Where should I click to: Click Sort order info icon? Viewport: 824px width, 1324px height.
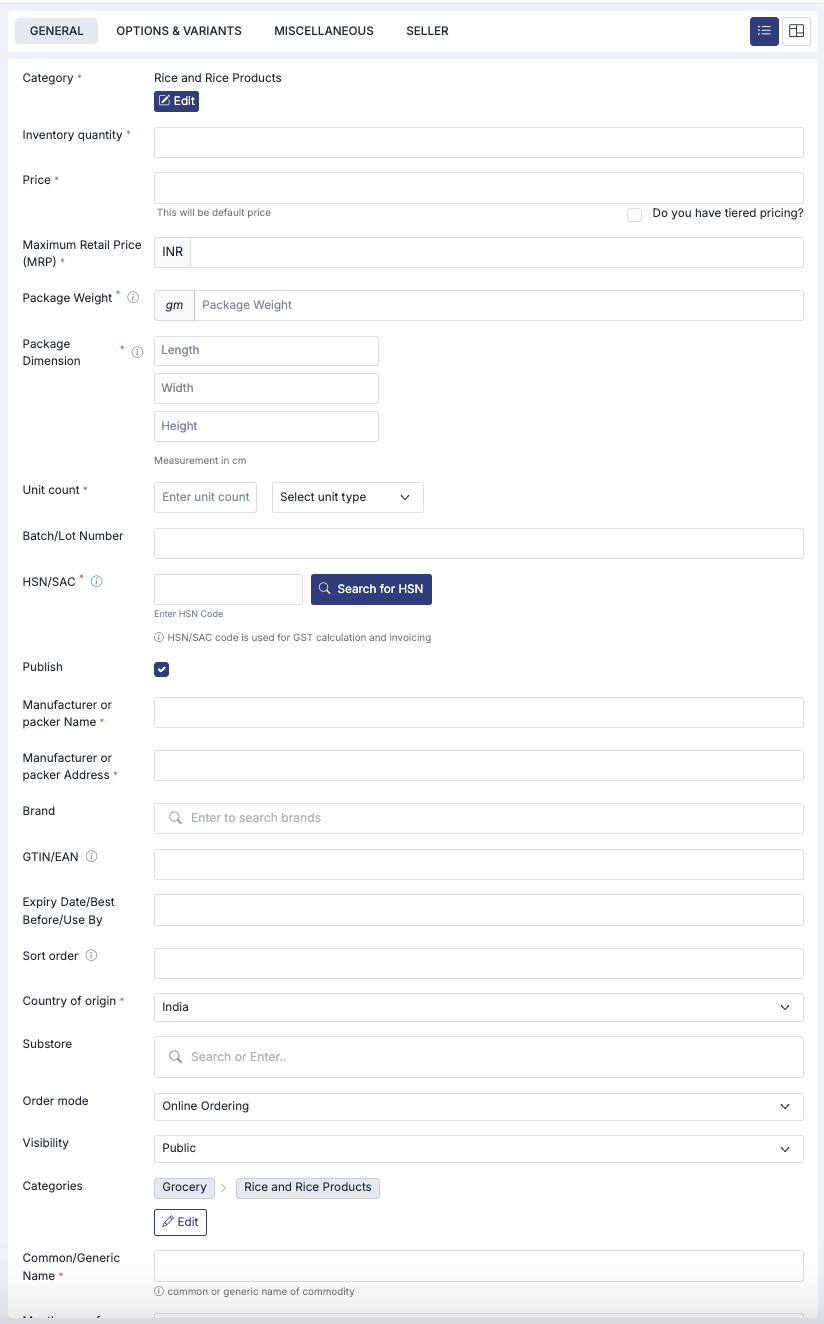click(x=91, y=956)
